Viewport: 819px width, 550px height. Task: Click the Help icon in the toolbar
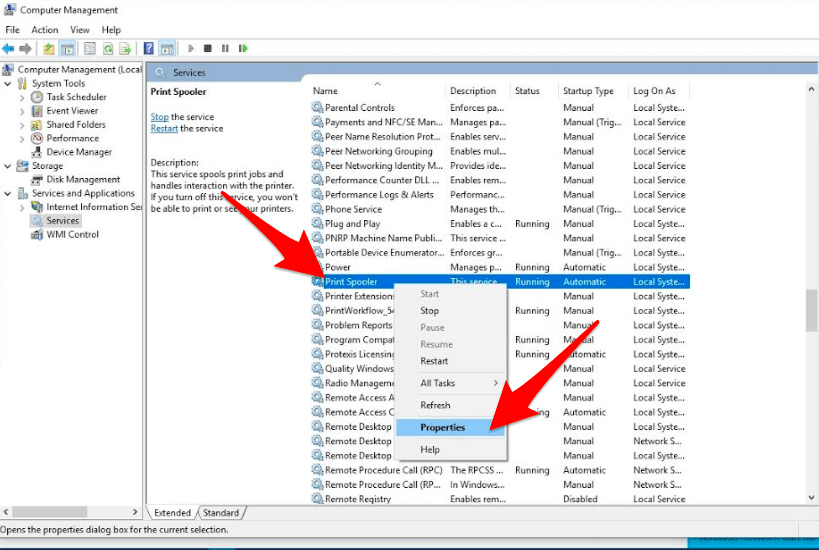coord(149,48)
